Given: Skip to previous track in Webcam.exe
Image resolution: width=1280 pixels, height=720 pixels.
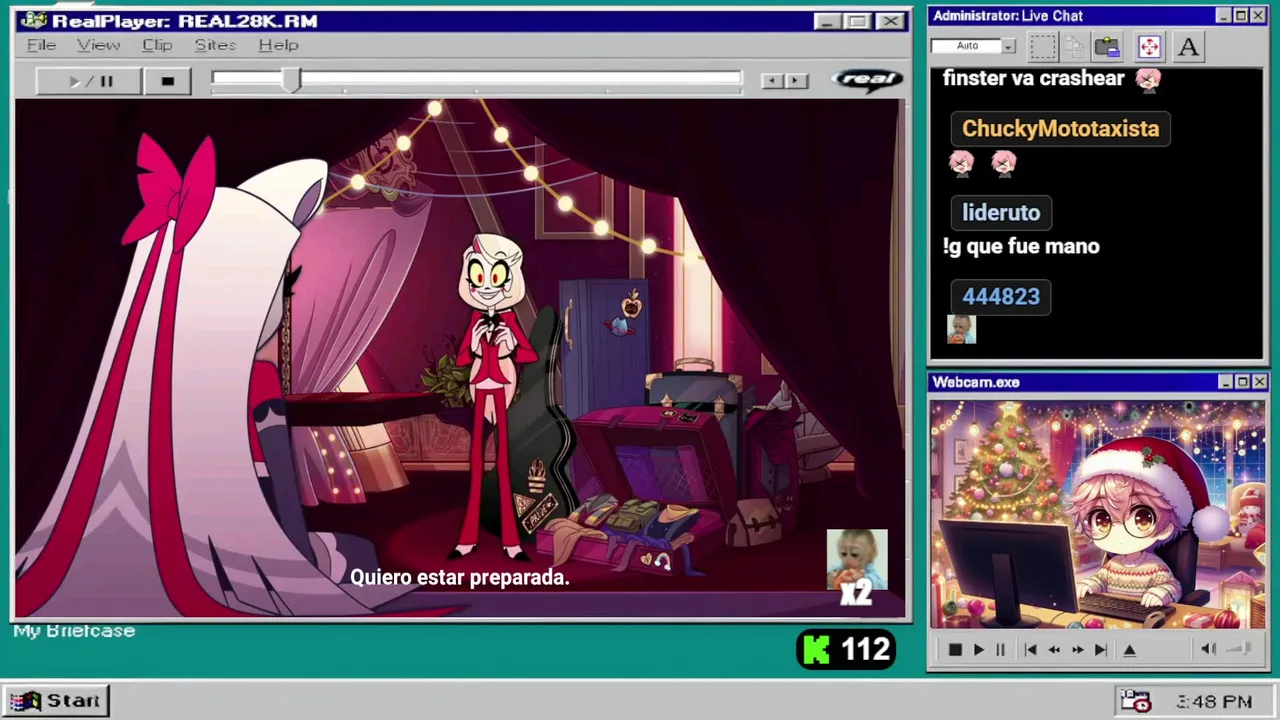Looking at the screenshot, I should (x=1030, y=650).
